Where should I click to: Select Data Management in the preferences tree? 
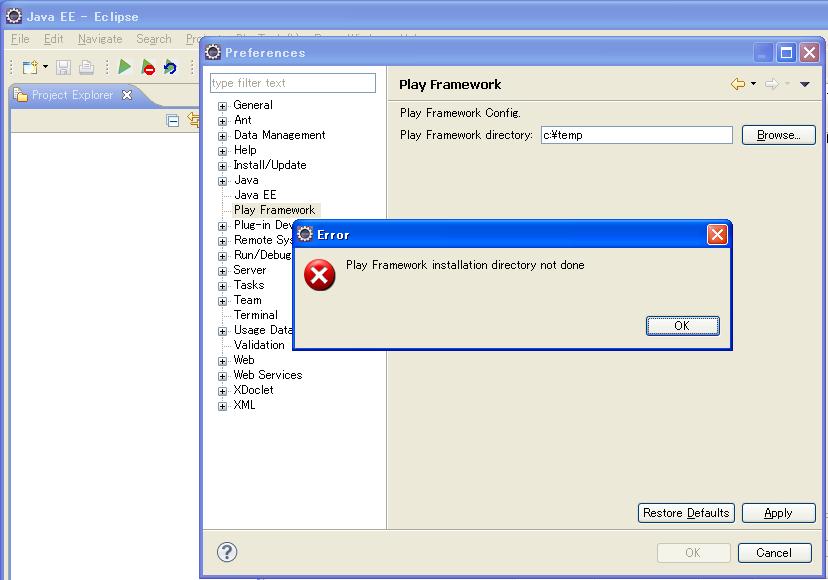tap(279, 135)
